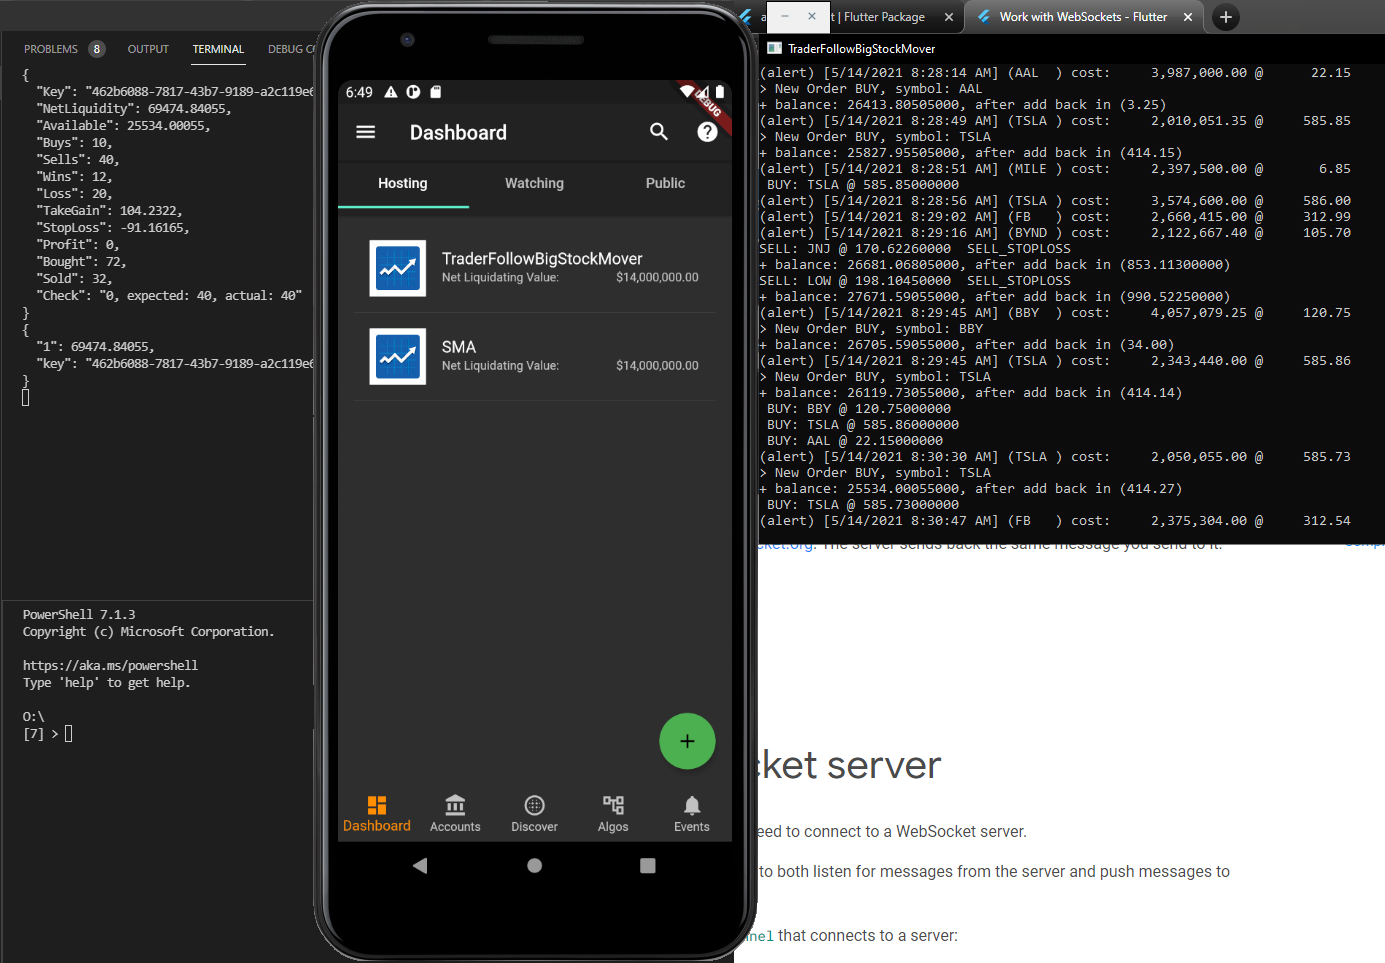Open the DEBUG CONSOLE panel tab

(x=291, y=49)
